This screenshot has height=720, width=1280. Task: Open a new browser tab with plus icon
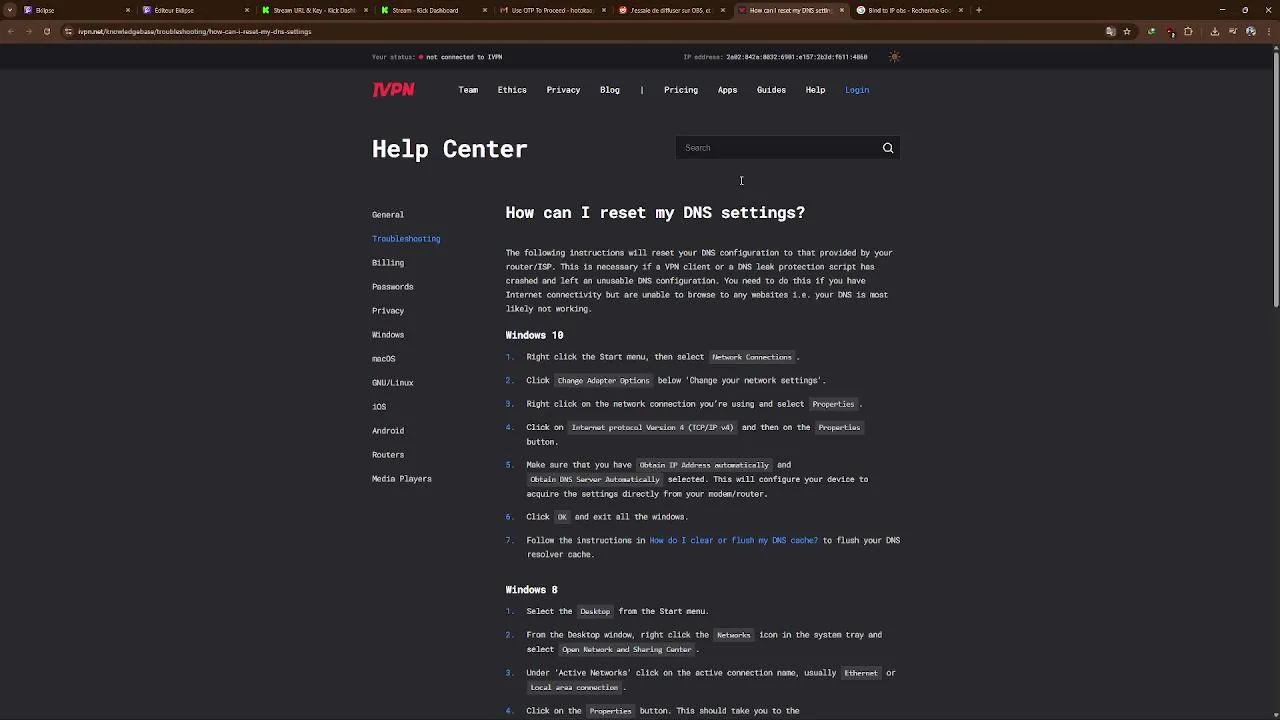click(979, 10)
